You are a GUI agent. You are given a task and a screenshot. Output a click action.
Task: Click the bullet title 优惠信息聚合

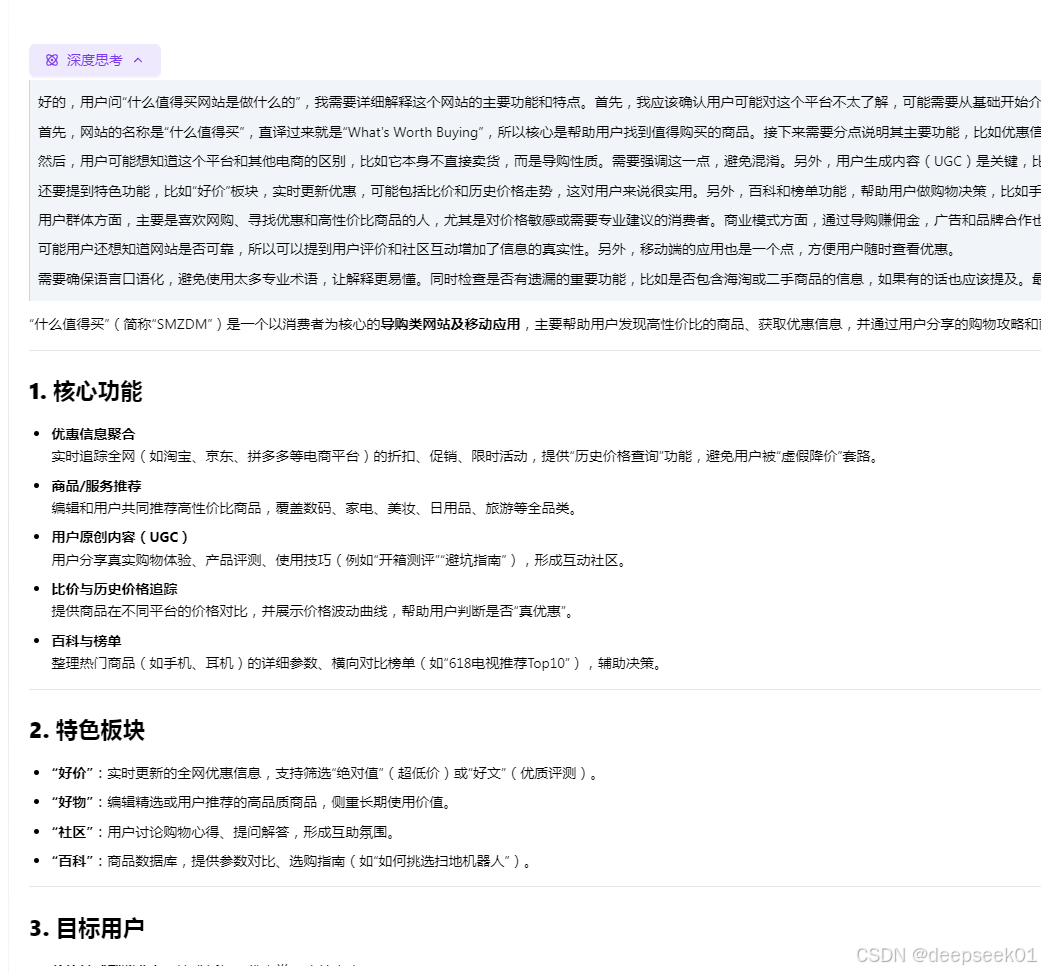[93, 434]
